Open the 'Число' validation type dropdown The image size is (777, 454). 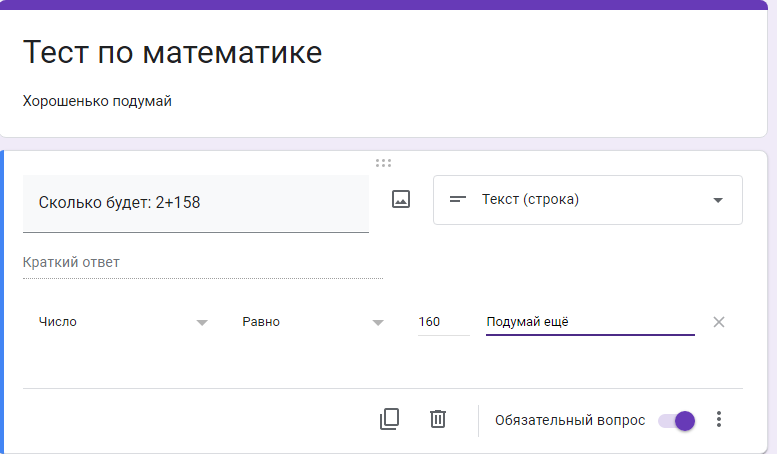(123, 322)
